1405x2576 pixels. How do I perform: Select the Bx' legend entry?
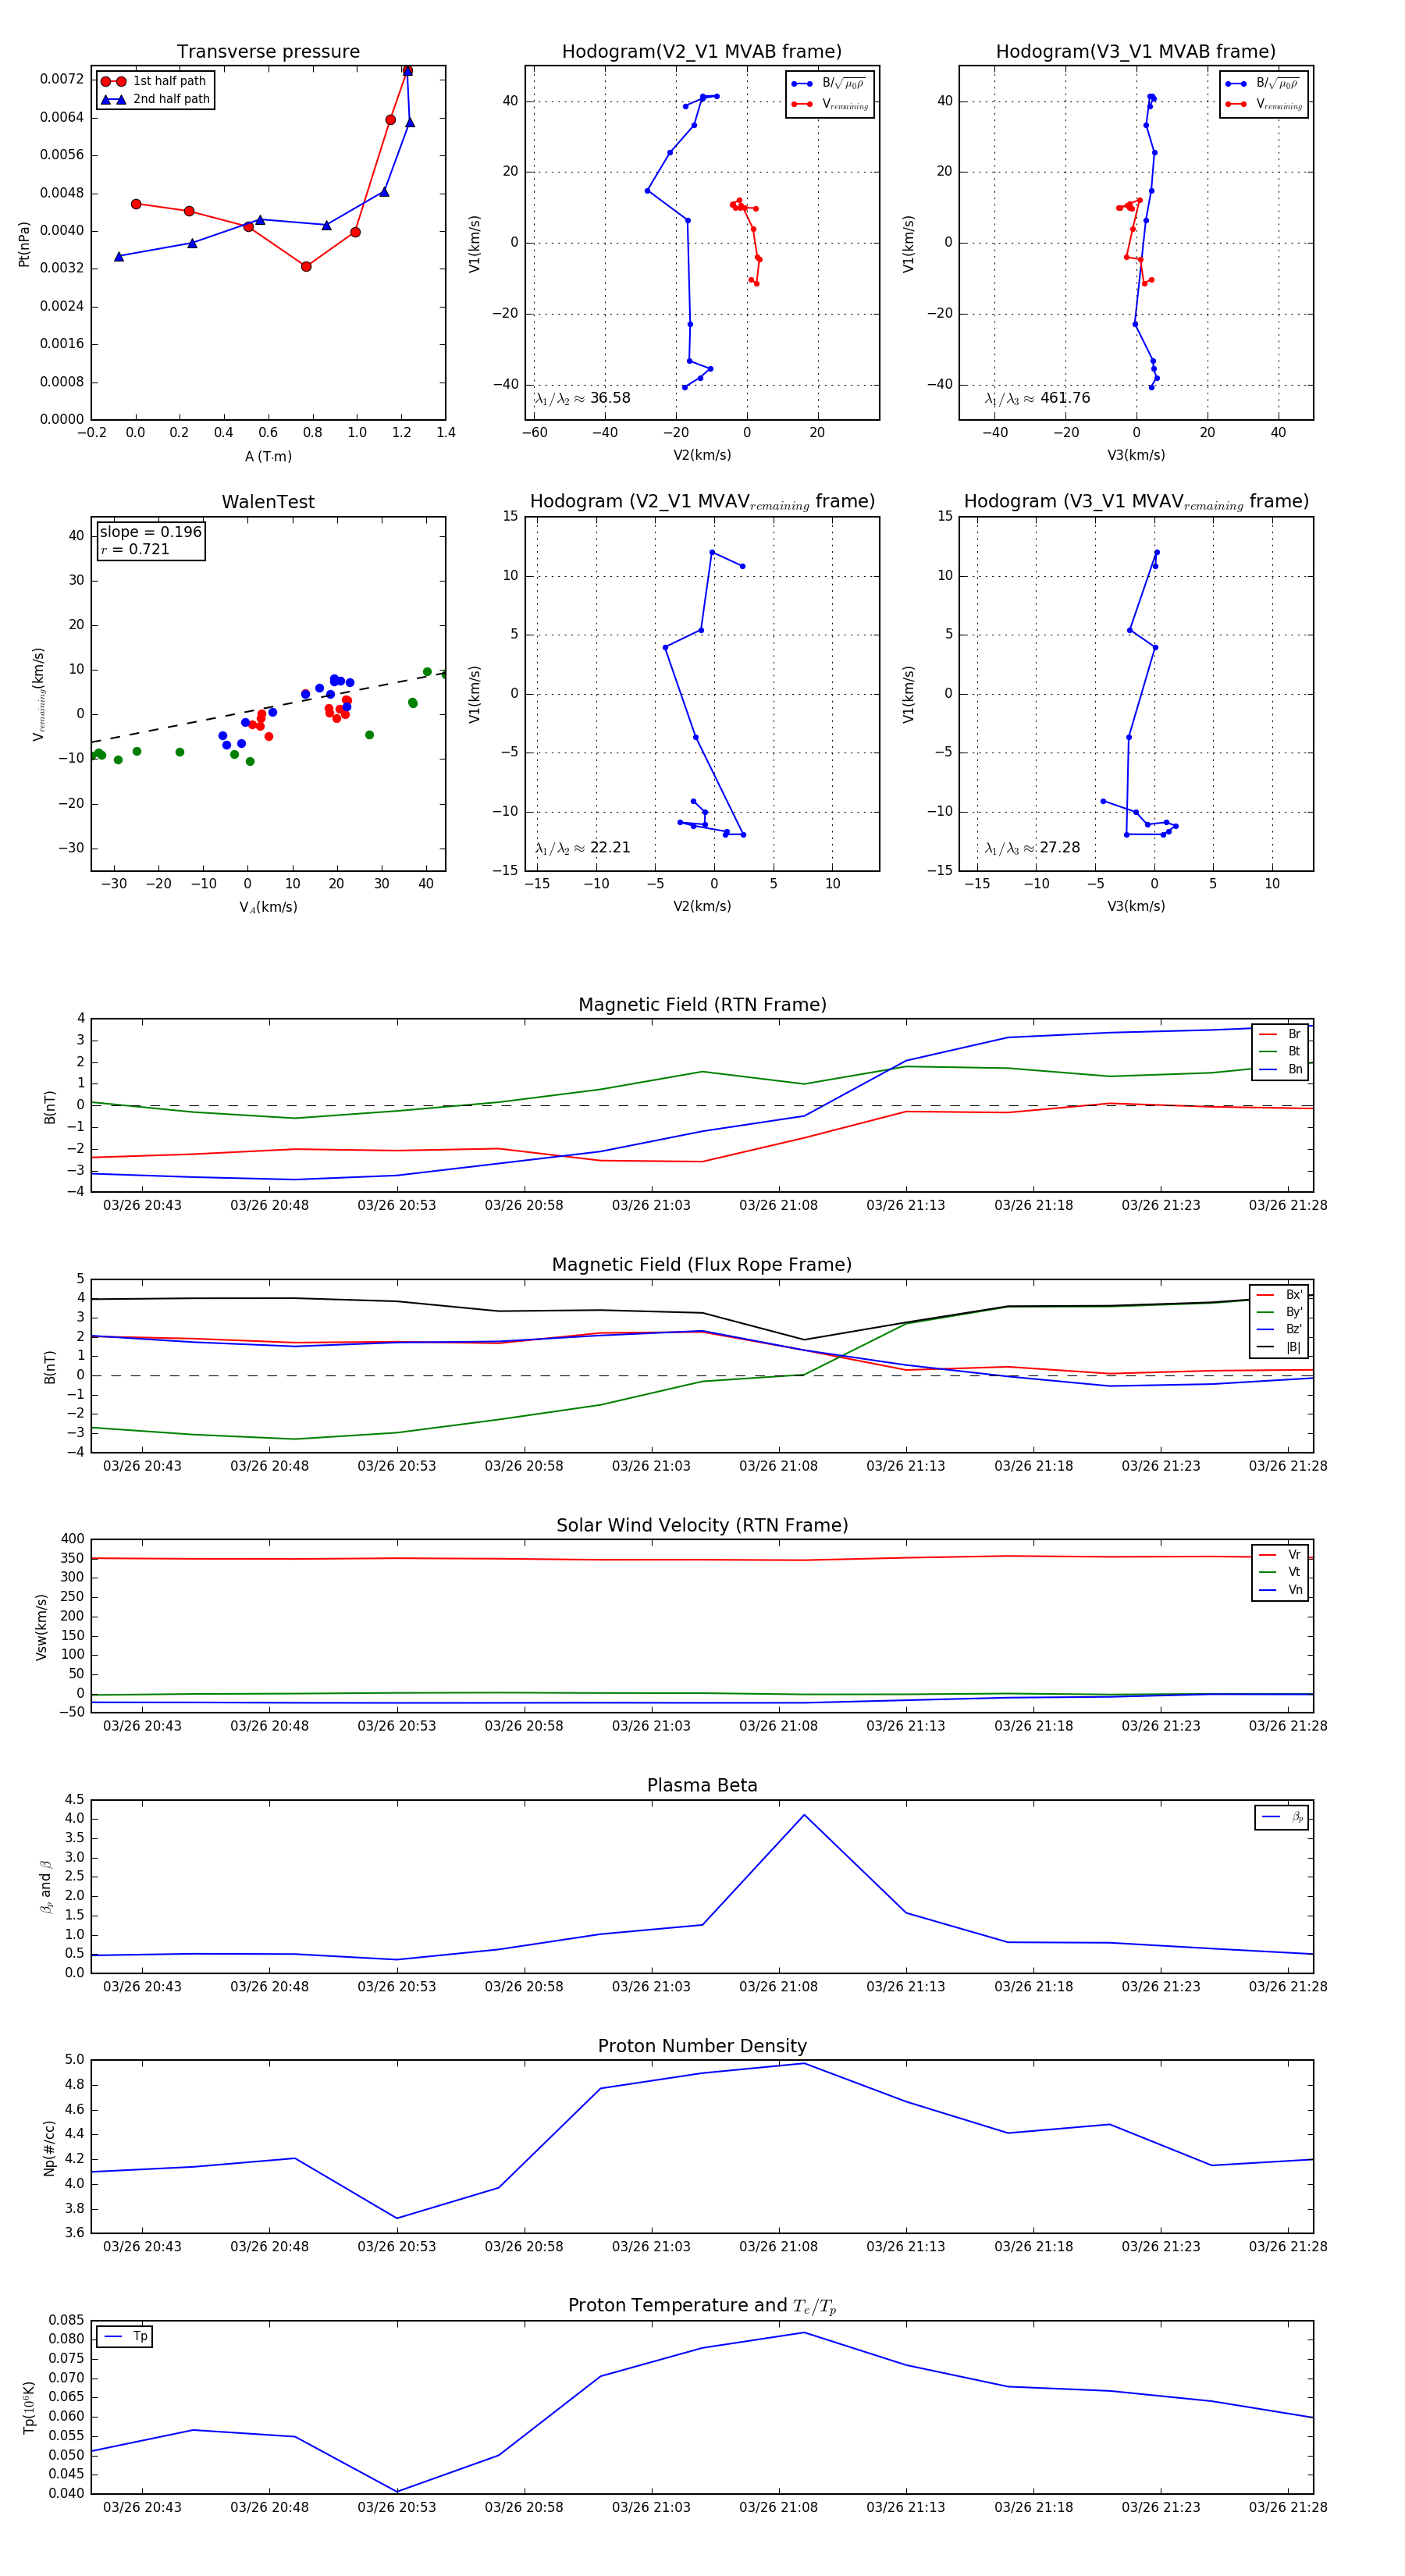coord(1280,1295)
